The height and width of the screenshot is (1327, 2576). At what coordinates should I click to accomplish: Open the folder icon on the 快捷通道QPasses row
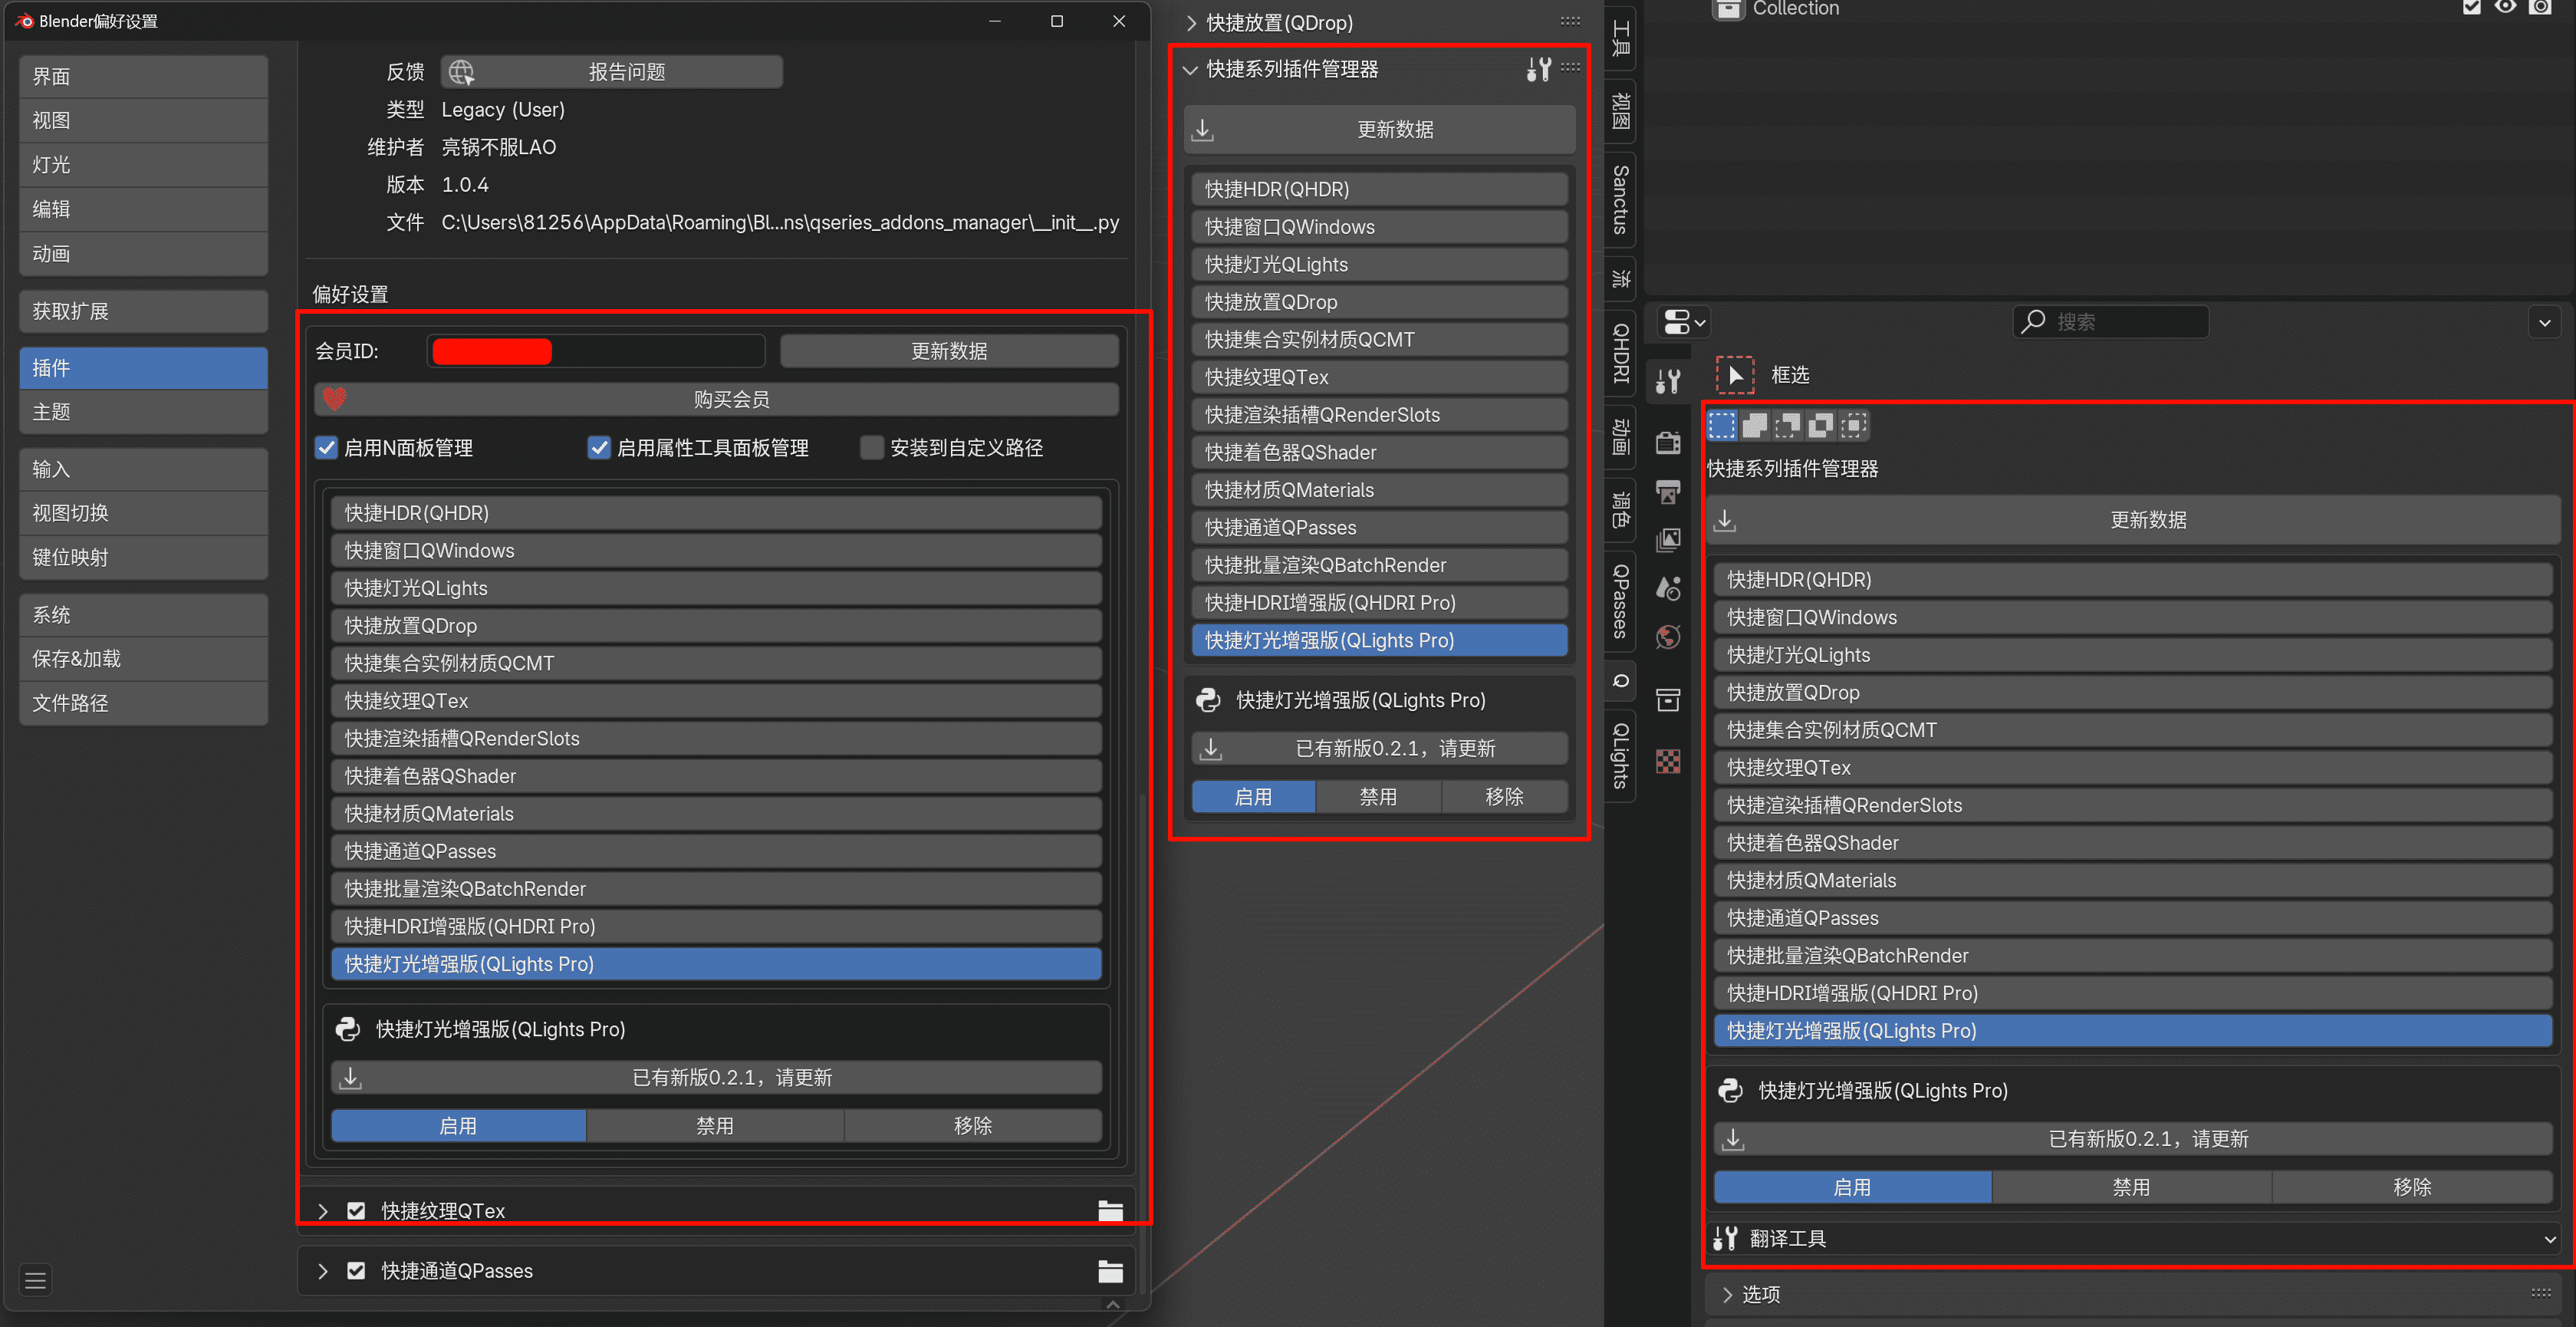click(1110, 1271)
